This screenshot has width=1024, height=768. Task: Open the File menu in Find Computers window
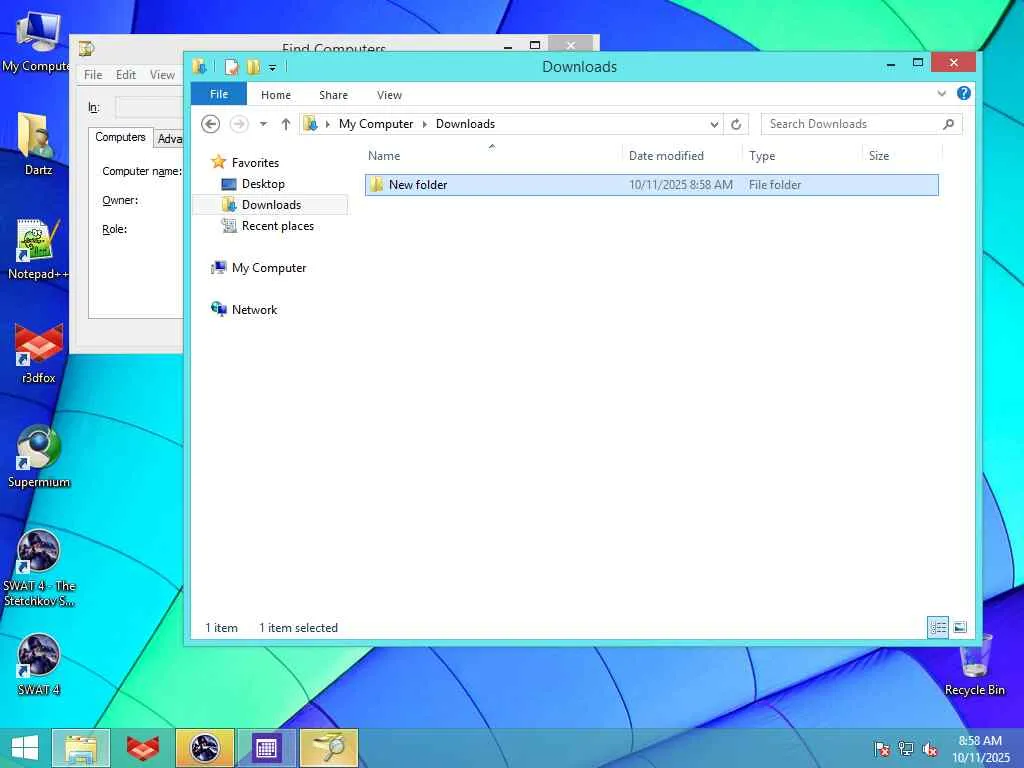click(x=93, y=75)
